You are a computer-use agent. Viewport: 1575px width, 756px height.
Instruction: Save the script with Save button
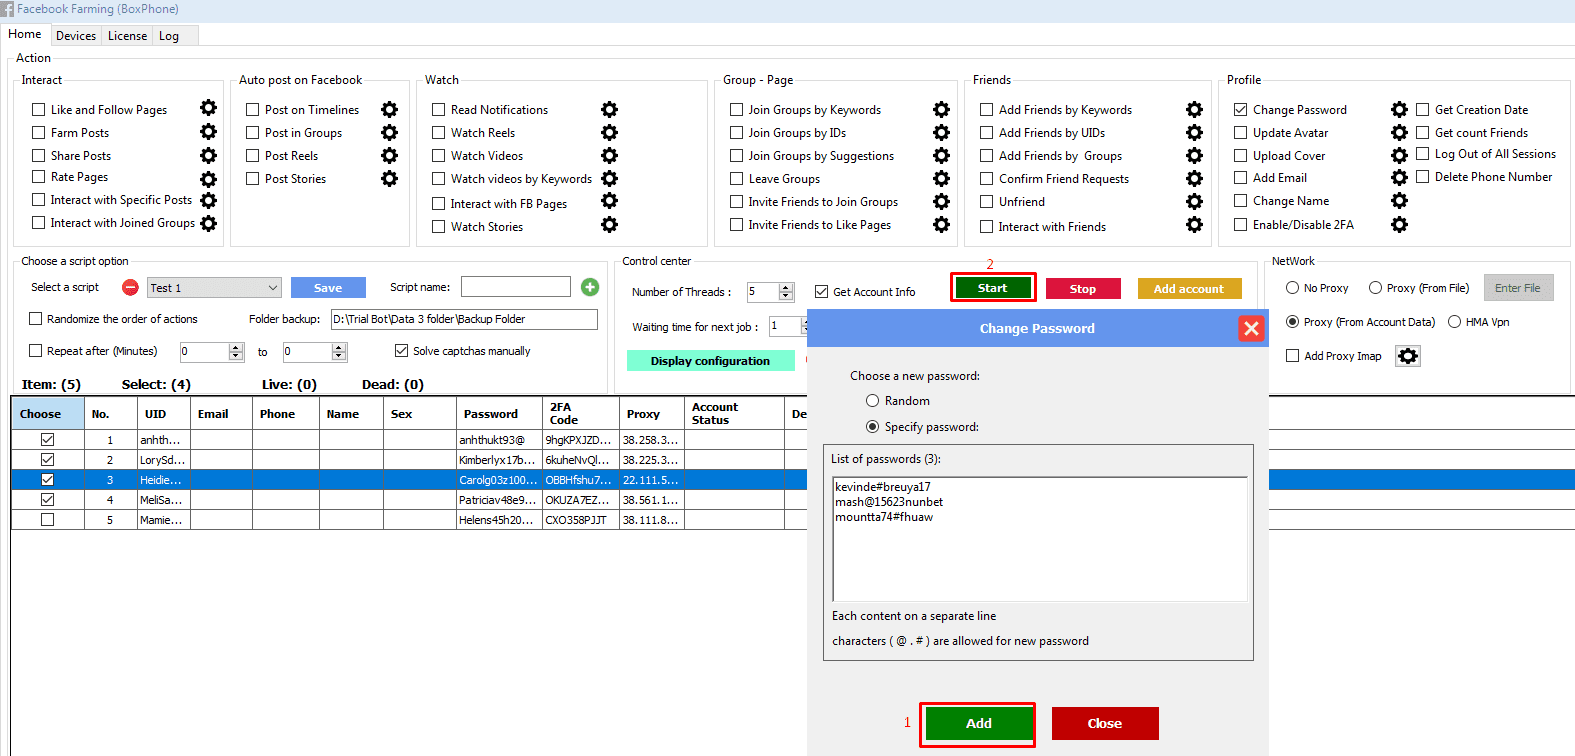pos(328,288)
